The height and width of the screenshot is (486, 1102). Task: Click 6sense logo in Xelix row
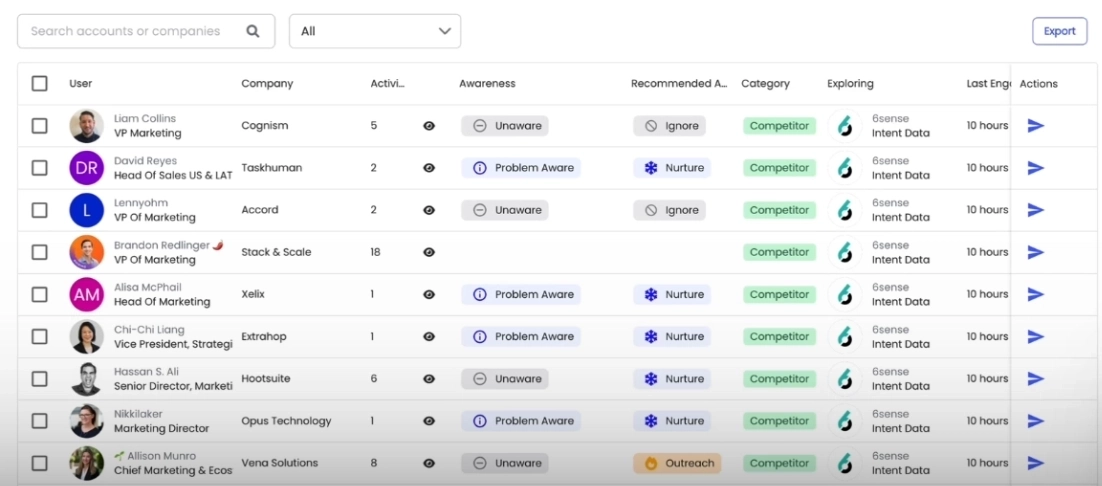point(844,294)
